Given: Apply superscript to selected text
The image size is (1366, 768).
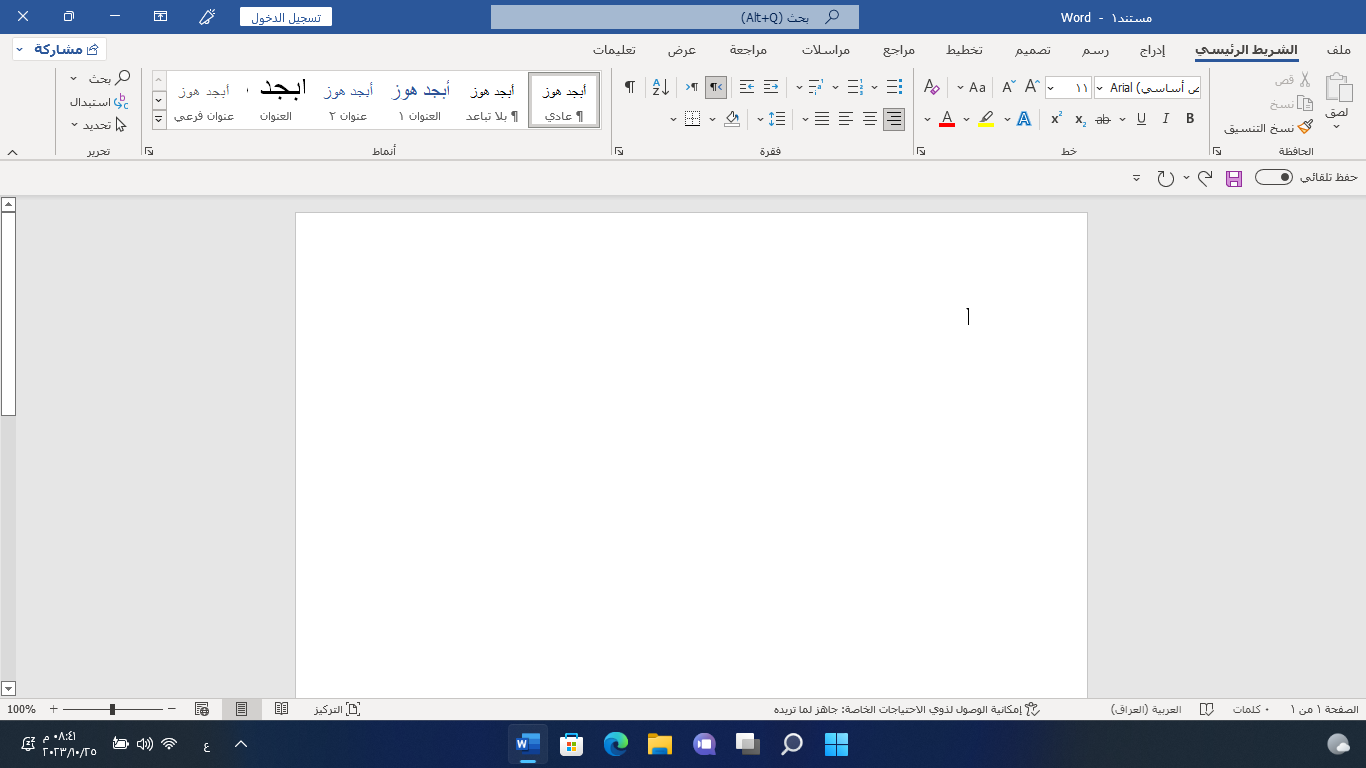Looking at the screenshot, I should click(x=1056, y=119).
